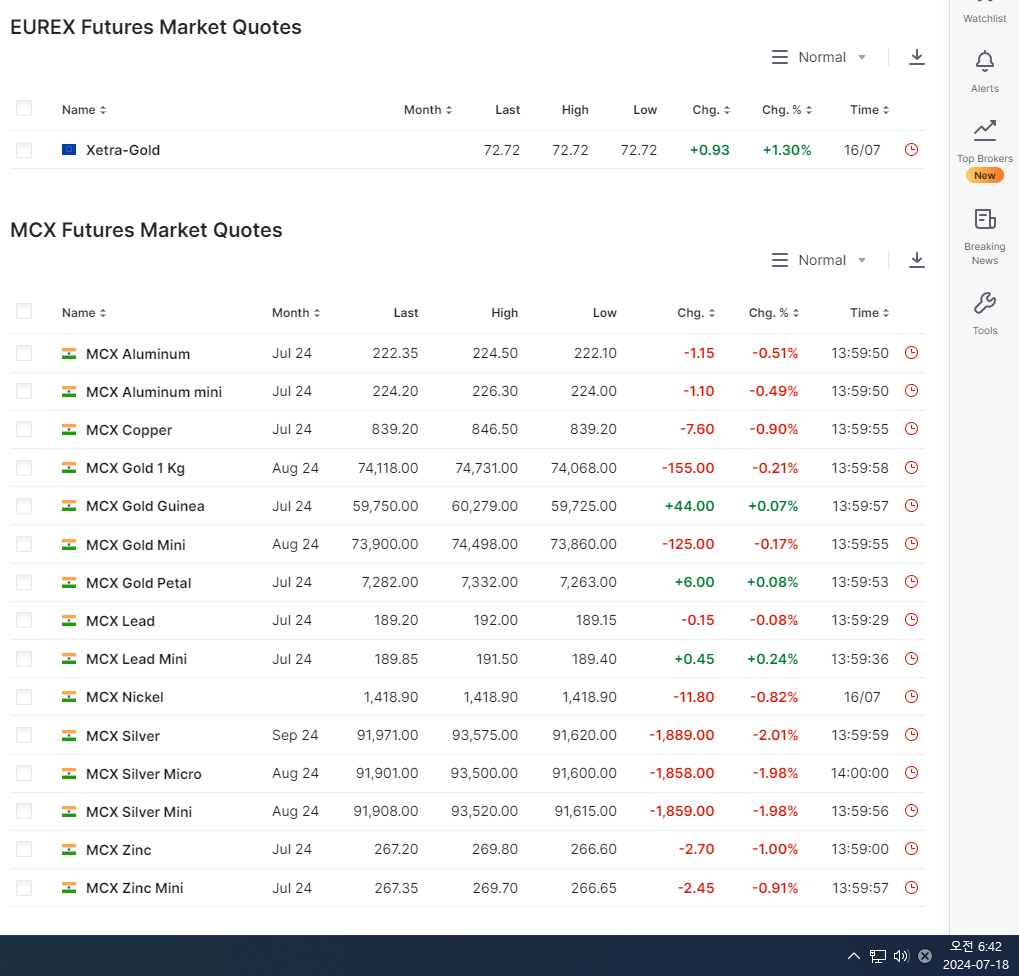Viewport: 1019px width, 976px height.
Task: Sort MCX table by Chg. column
Action: pos(696,313)
